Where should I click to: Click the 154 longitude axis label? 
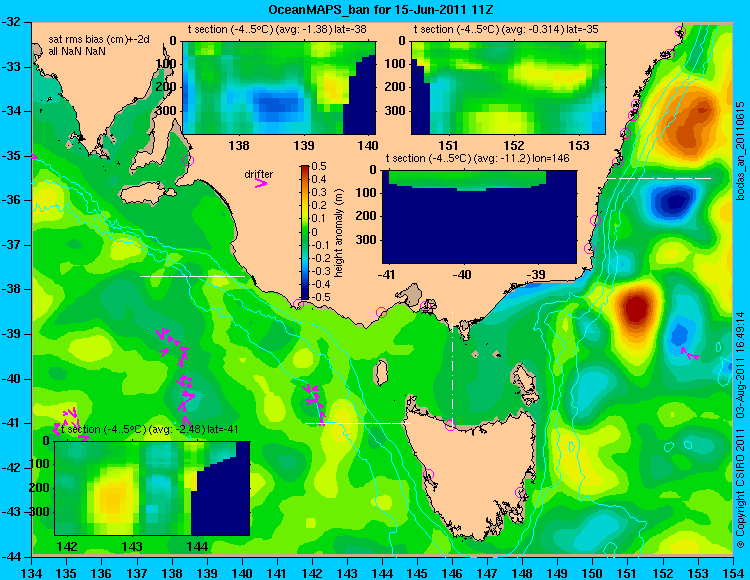point(733,572)
